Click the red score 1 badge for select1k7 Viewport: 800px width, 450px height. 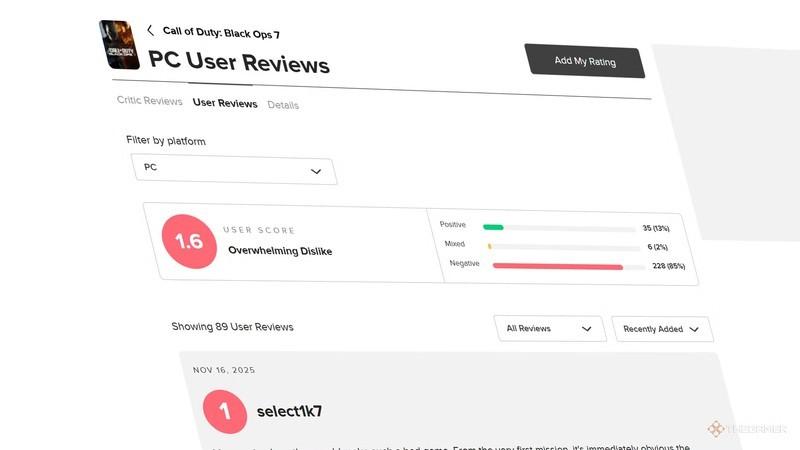[x=225, y=412]
